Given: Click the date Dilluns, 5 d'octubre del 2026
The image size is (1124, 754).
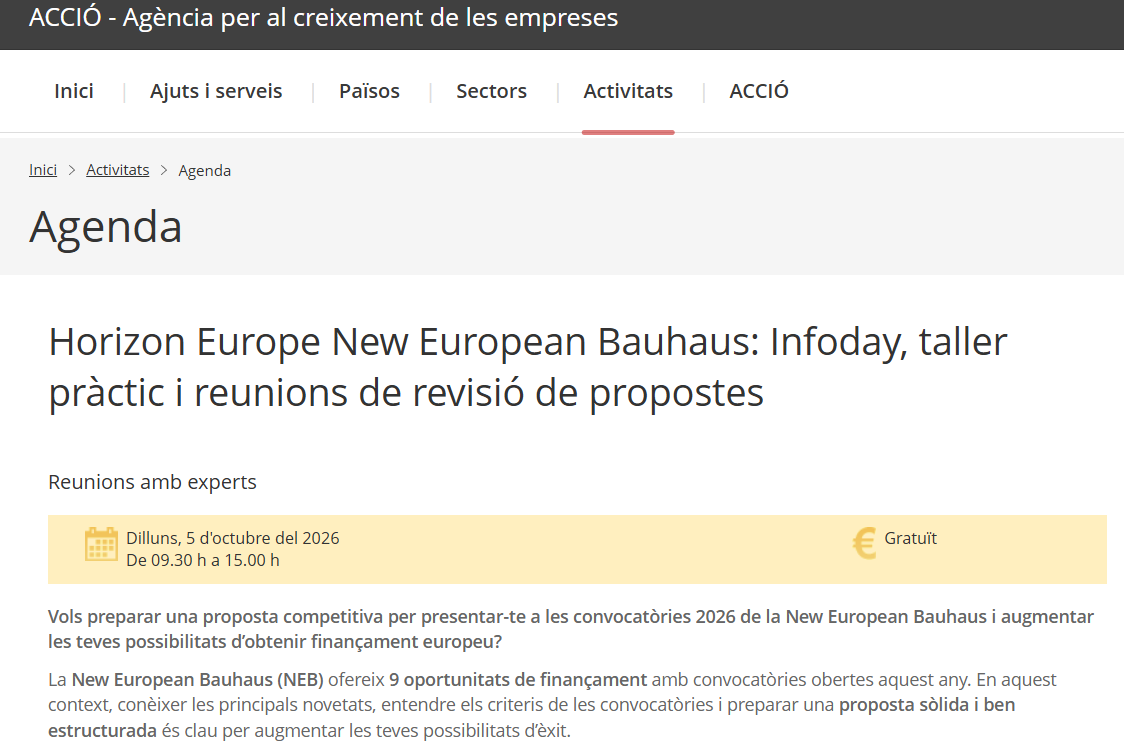Looking at the screenshot, I should 233,538.
